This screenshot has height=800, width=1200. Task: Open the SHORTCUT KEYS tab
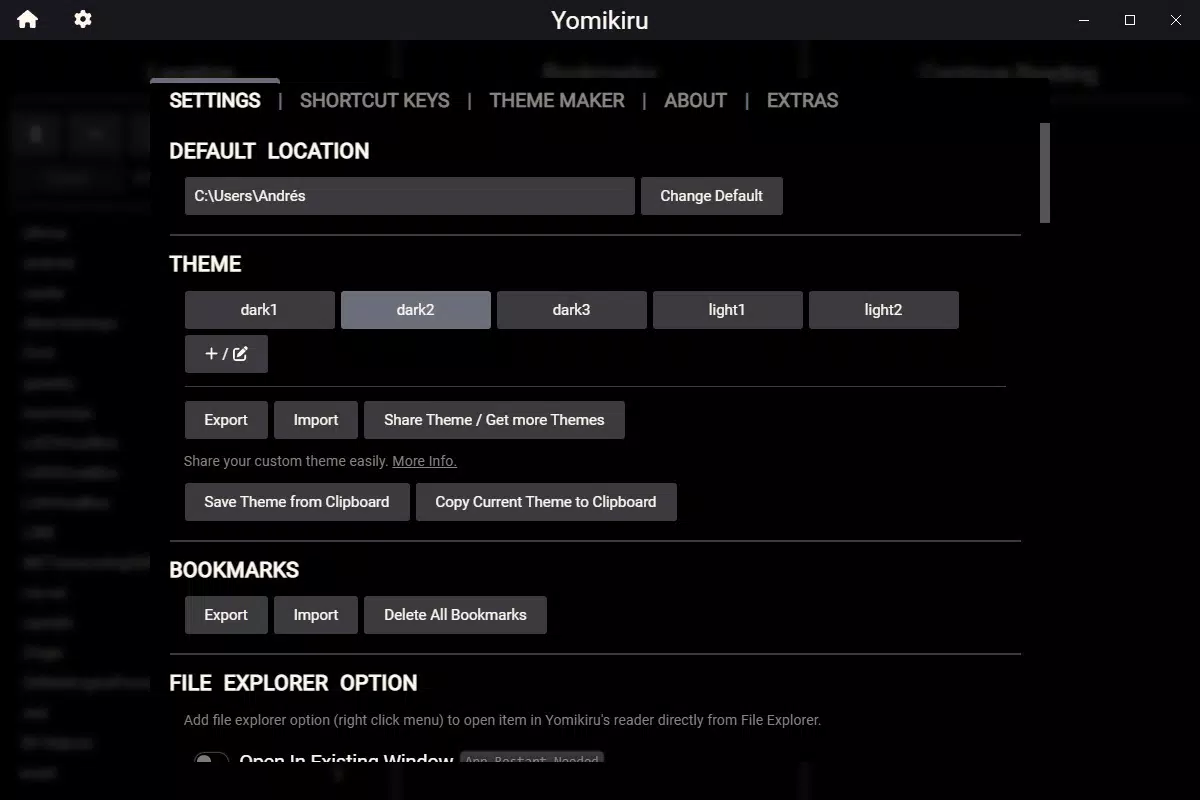tap(375, 100)
